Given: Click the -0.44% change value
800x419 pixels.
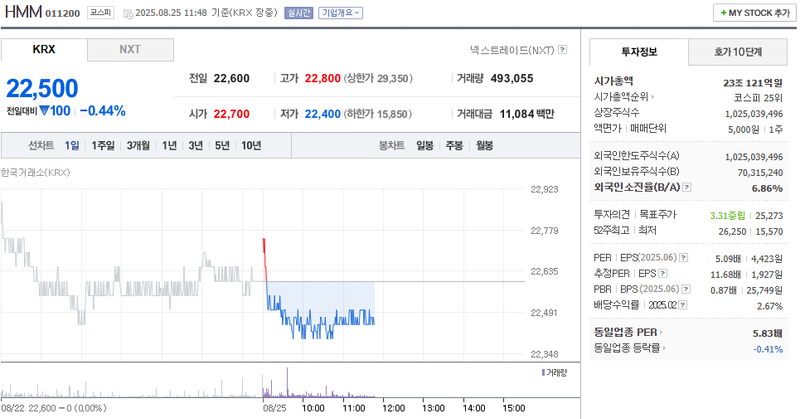Looking at the screenshot, I should [103, 111].
